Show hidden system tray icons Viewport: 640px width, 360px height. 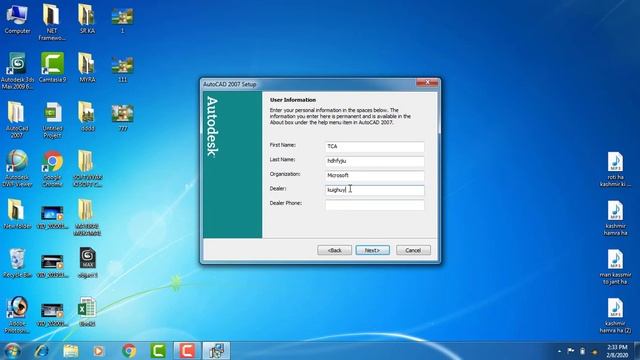pos(559,351)
